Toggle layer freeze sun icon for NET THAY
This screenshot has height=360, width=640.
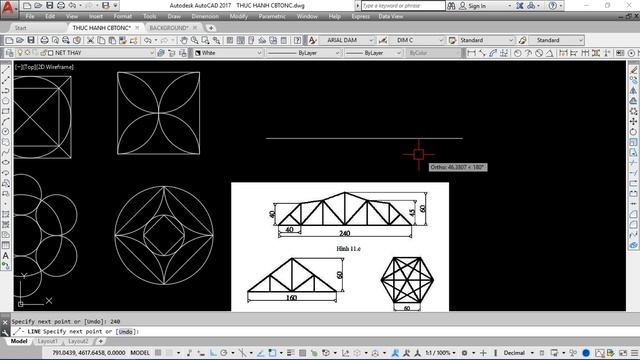tap(27, 53)
